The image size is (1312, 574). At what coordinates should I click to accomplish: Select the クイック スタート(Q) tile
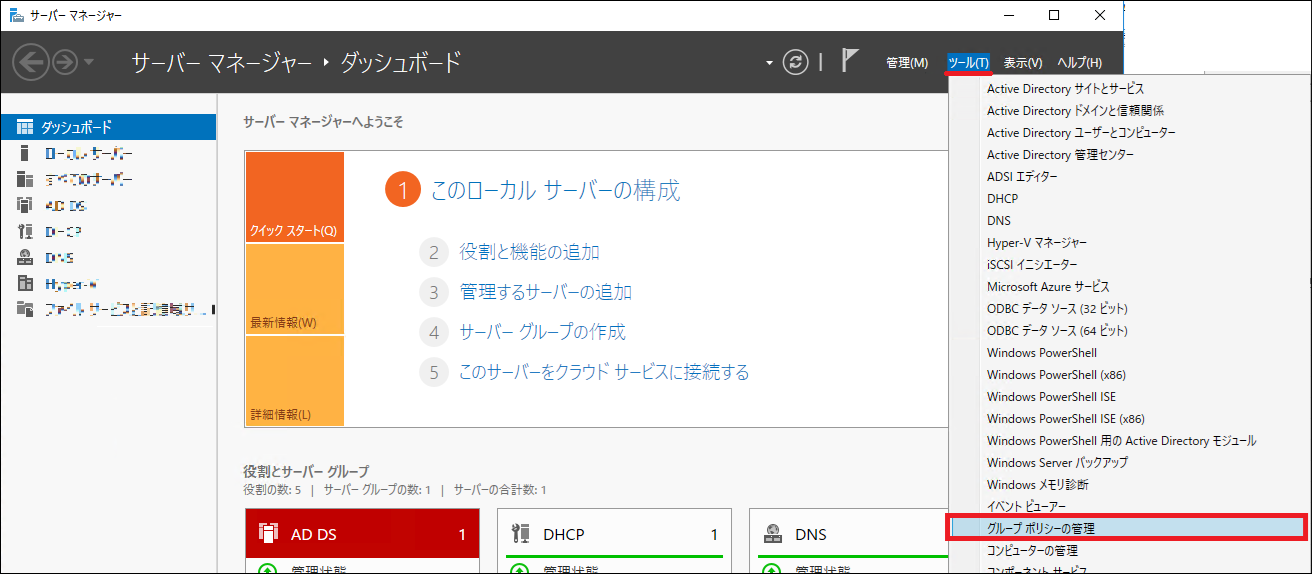coord(294,198)
